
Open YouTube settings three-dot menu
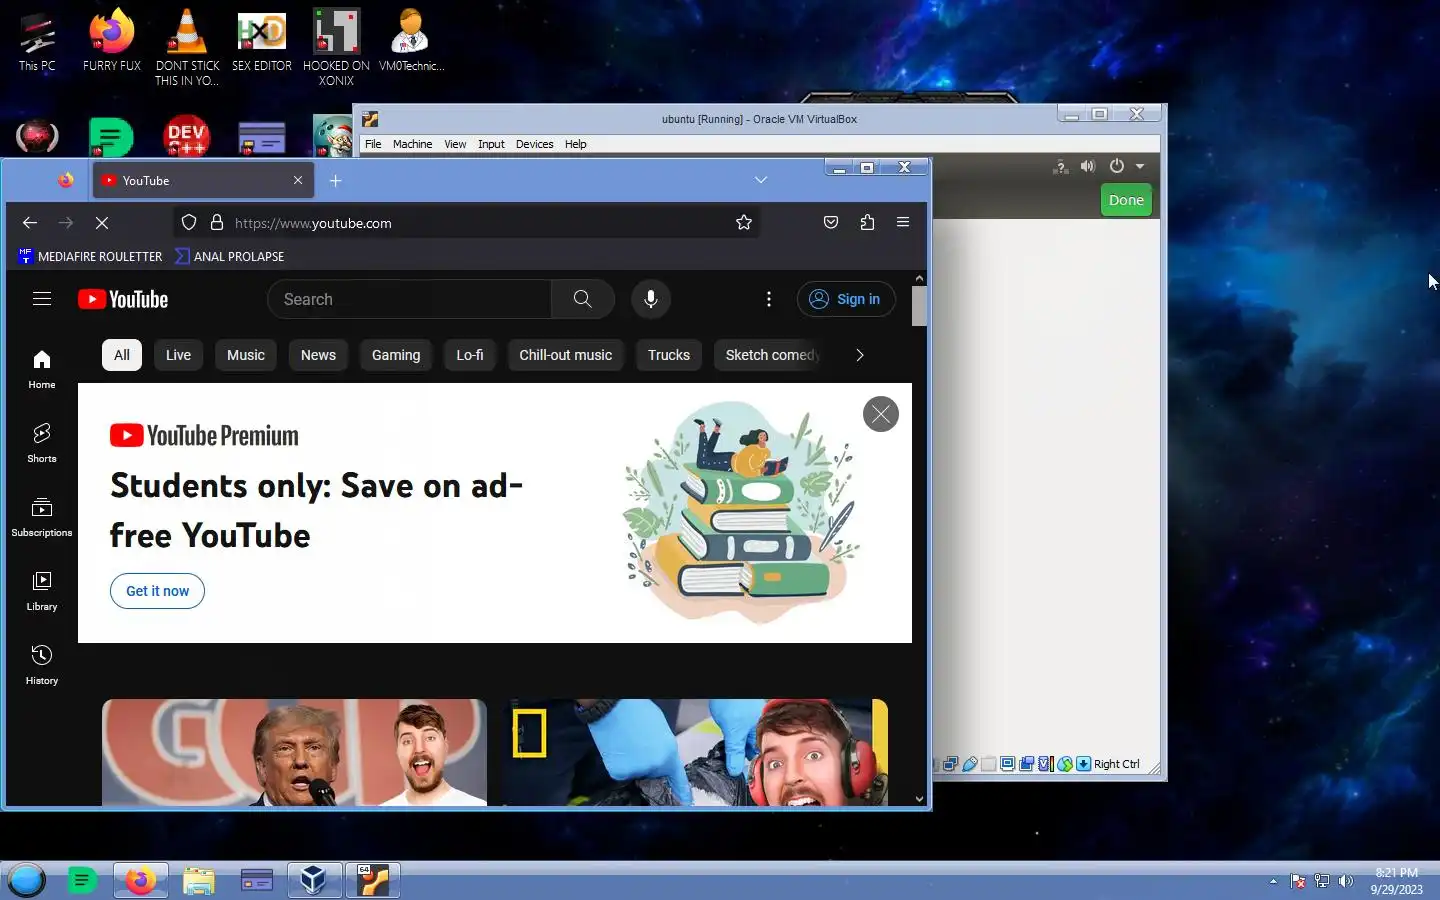pos(769,299)
